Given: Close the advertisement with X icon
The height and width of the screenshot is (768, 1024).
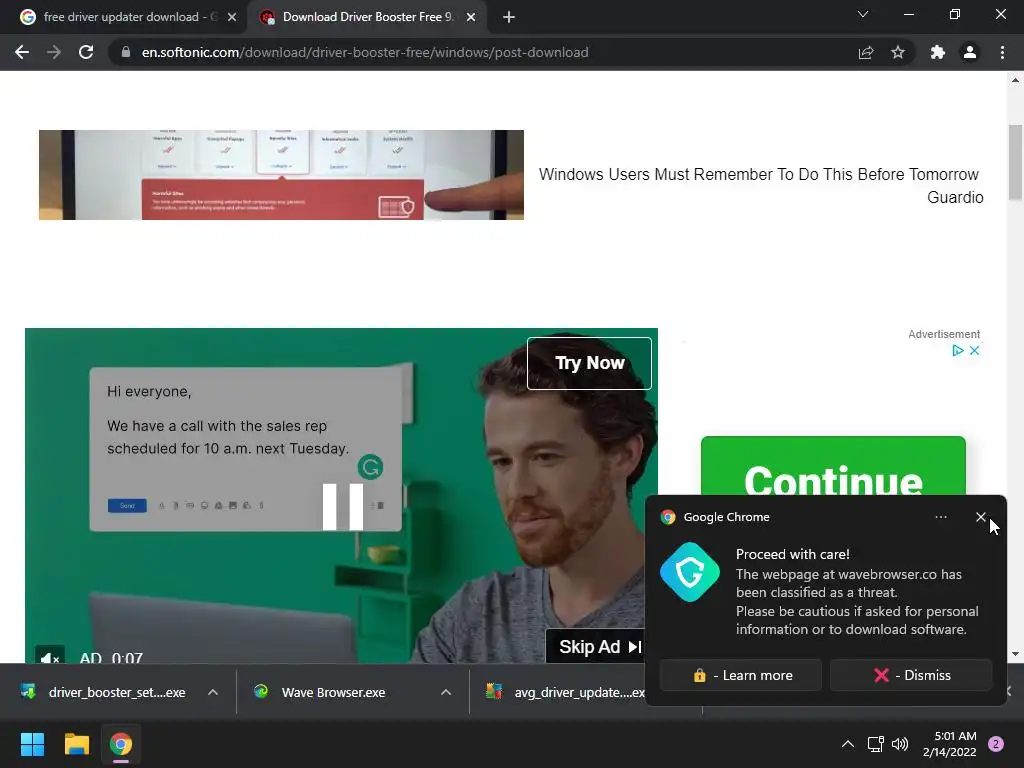Looking at the screenshot, I should point(974,351).
